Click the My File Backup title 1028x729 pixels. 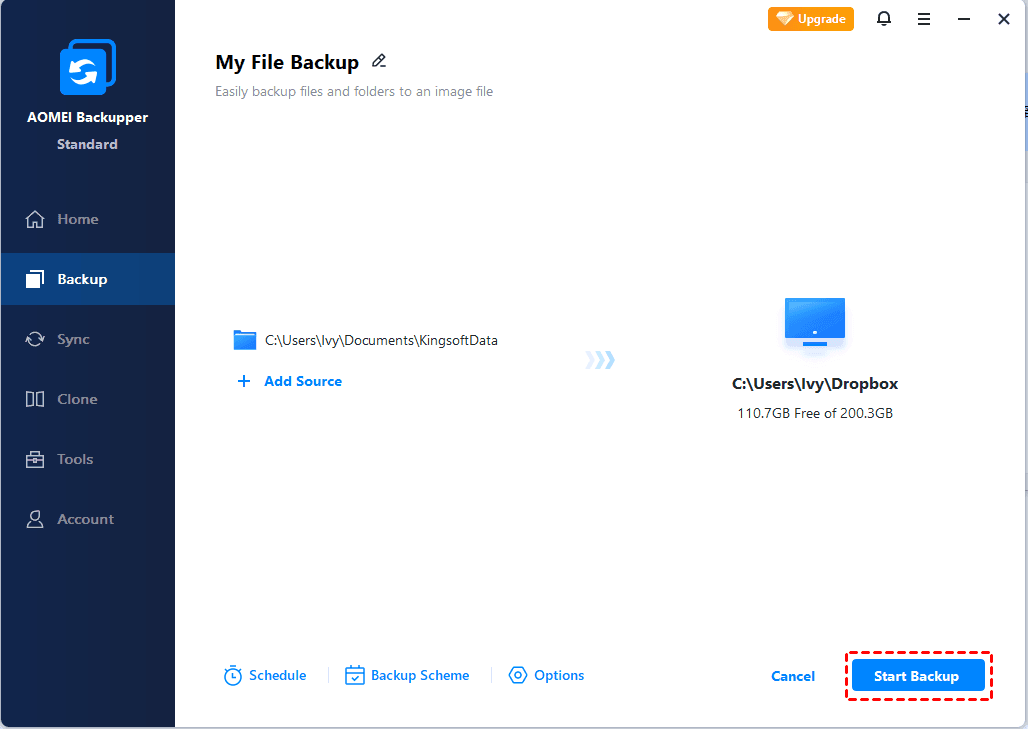coord(287,62)
